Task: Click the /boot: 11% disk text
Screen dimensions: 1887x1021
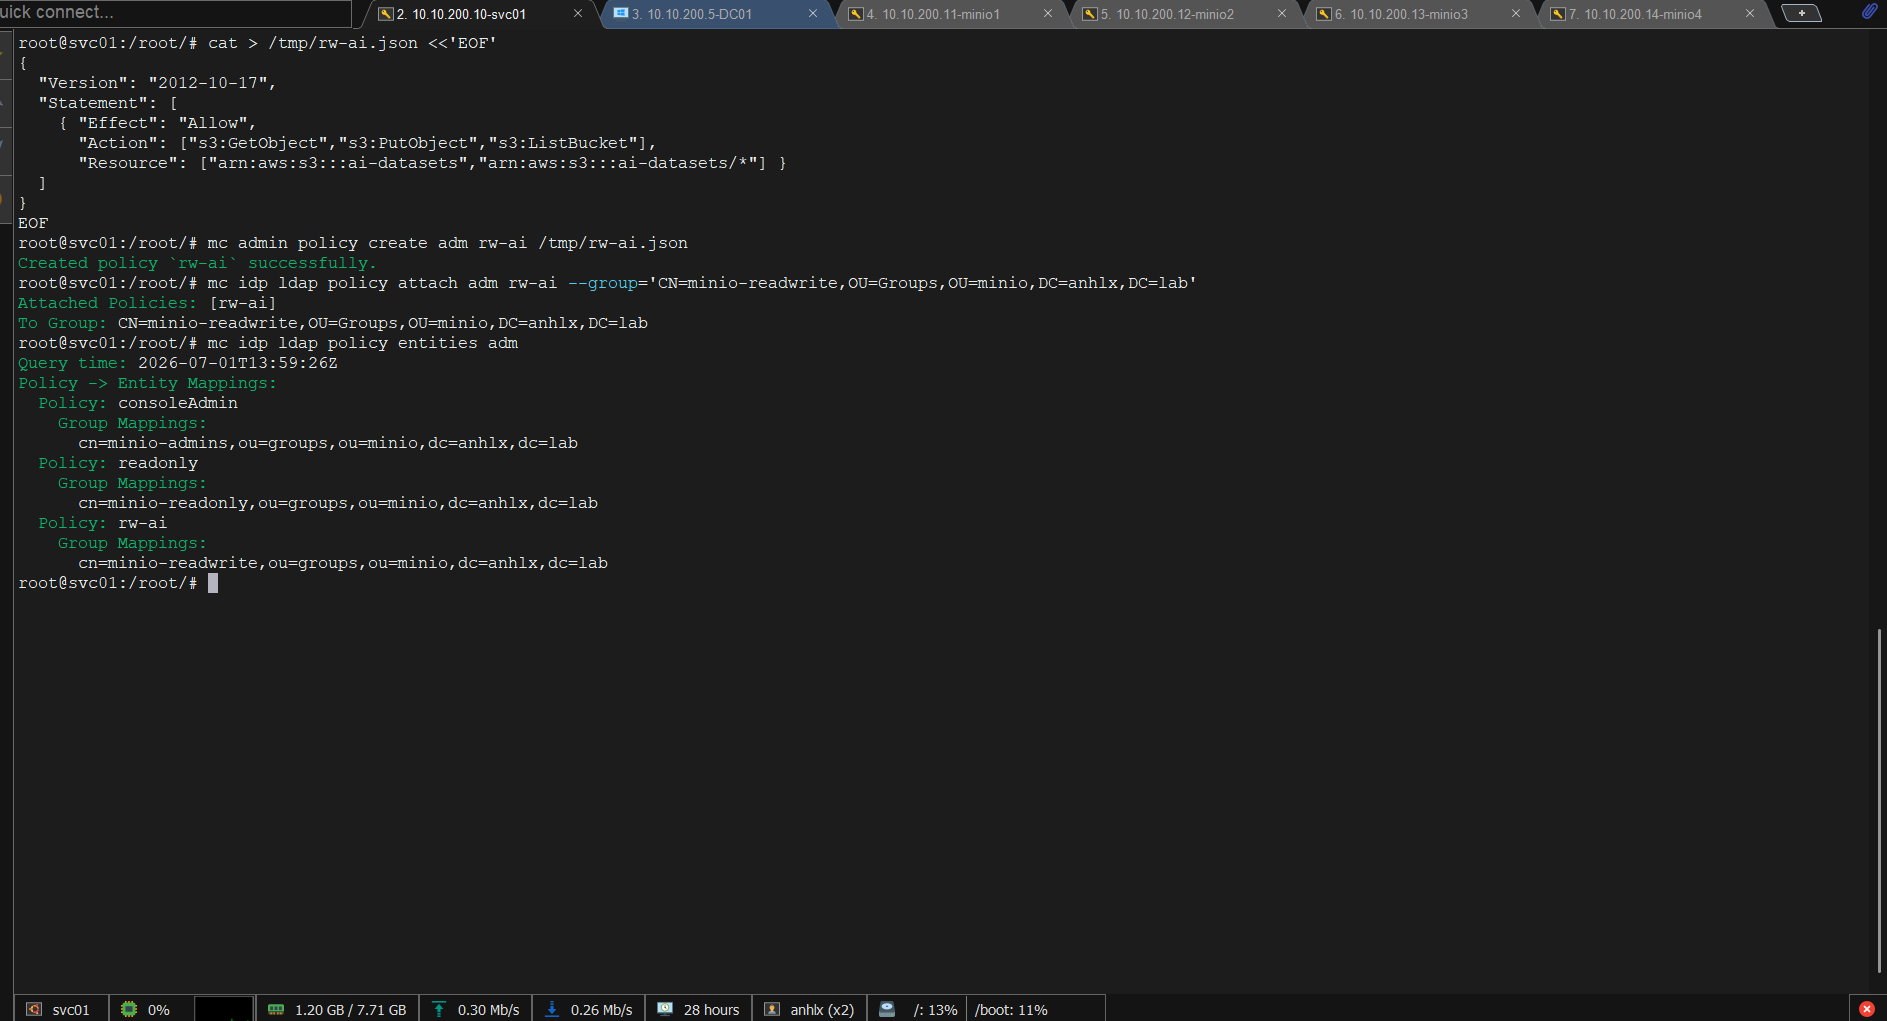Action: point(1011,1010)
